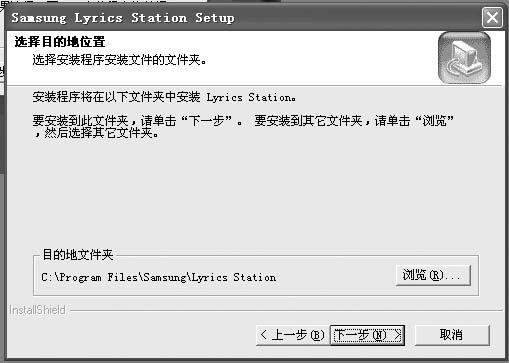The height and width of the screenshot is (363, 509).
Task: Click the instruction paragraph starting with 要安装到此文件夹
Action: point(243,127)
